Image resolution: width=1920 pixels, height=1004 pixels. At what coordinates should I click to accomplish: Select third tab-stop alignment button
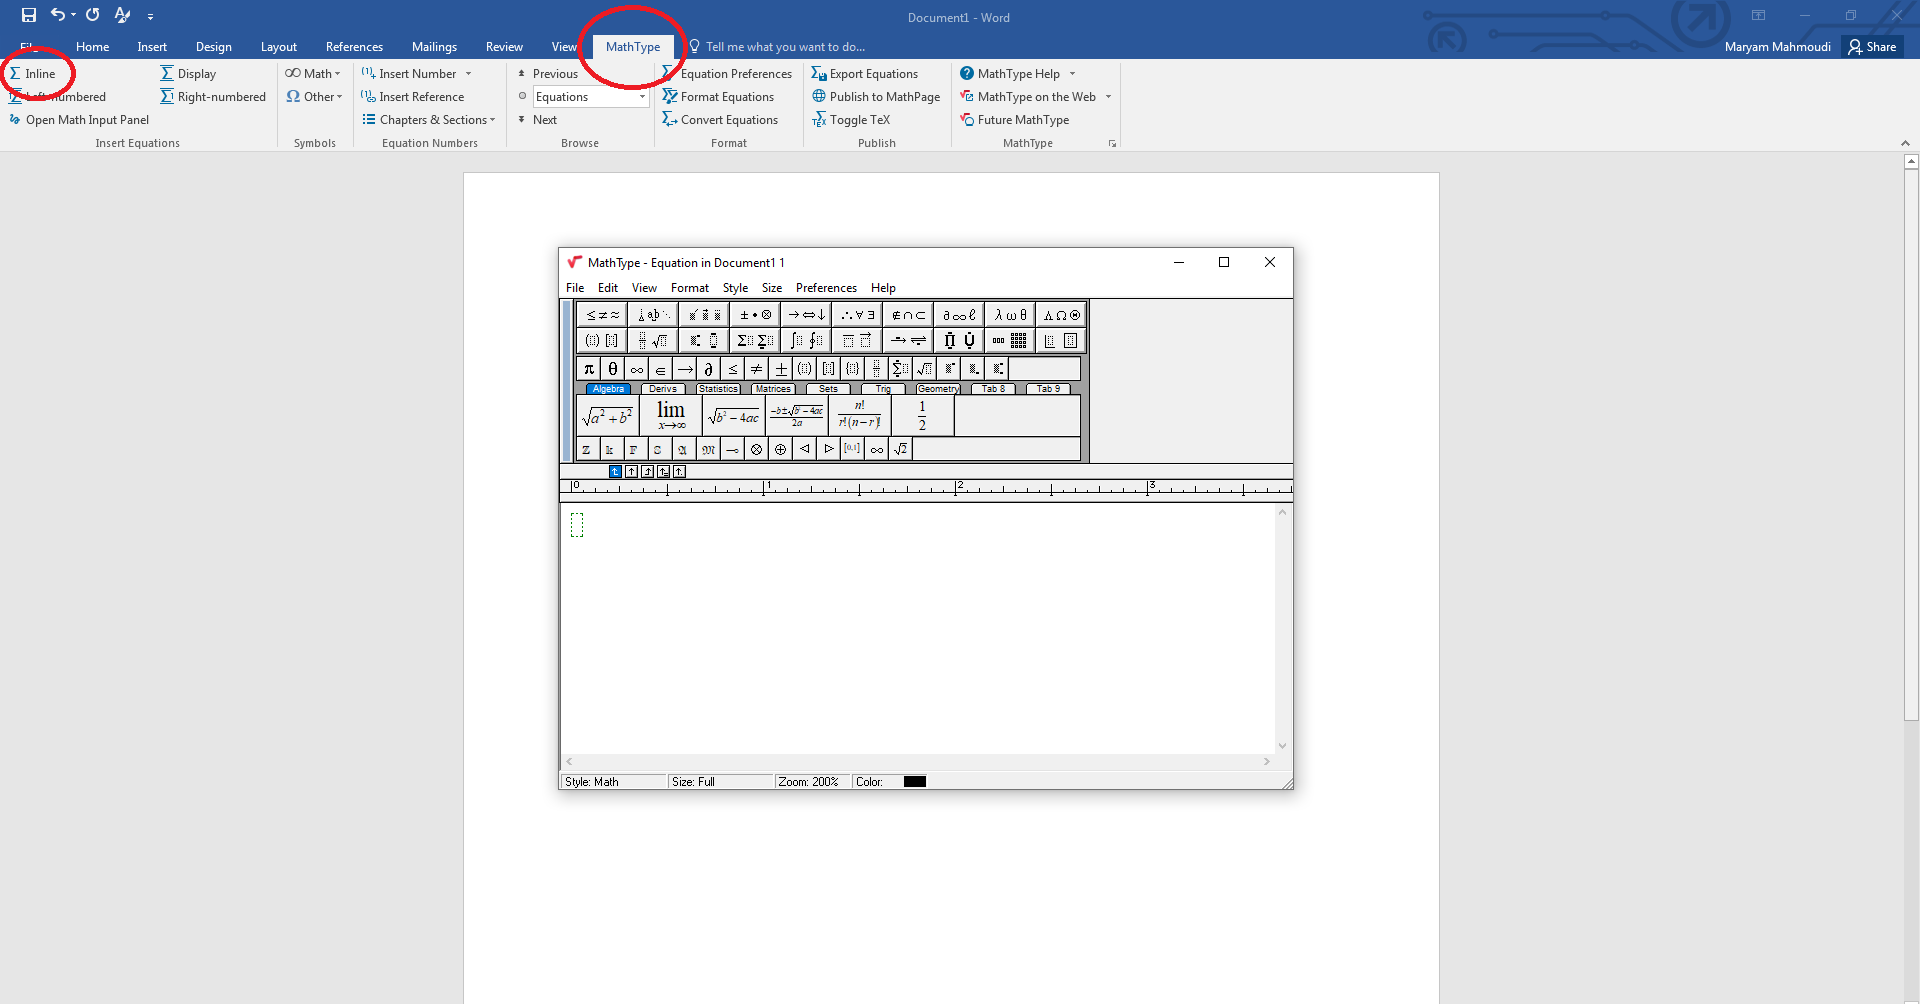coord(647,471)
